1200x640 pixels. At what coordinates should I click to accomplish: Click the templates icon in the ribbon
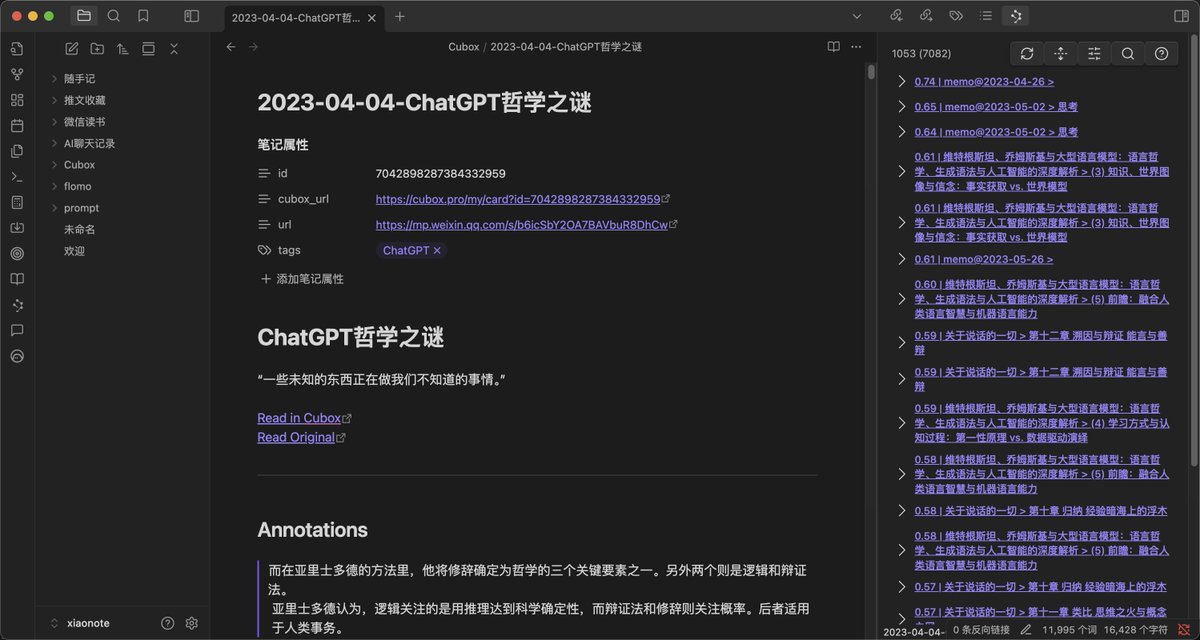[17, 151]
